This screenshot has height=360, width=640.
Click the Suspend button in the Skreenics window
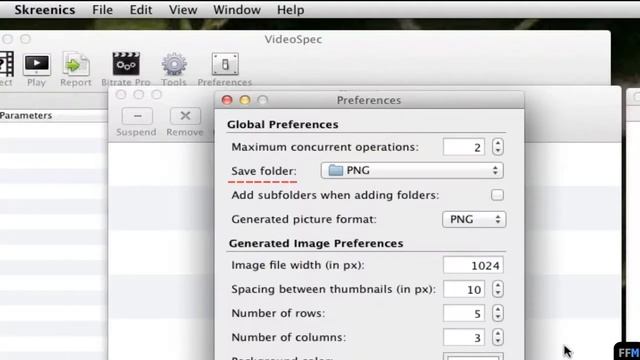click(x=137, y=116)
